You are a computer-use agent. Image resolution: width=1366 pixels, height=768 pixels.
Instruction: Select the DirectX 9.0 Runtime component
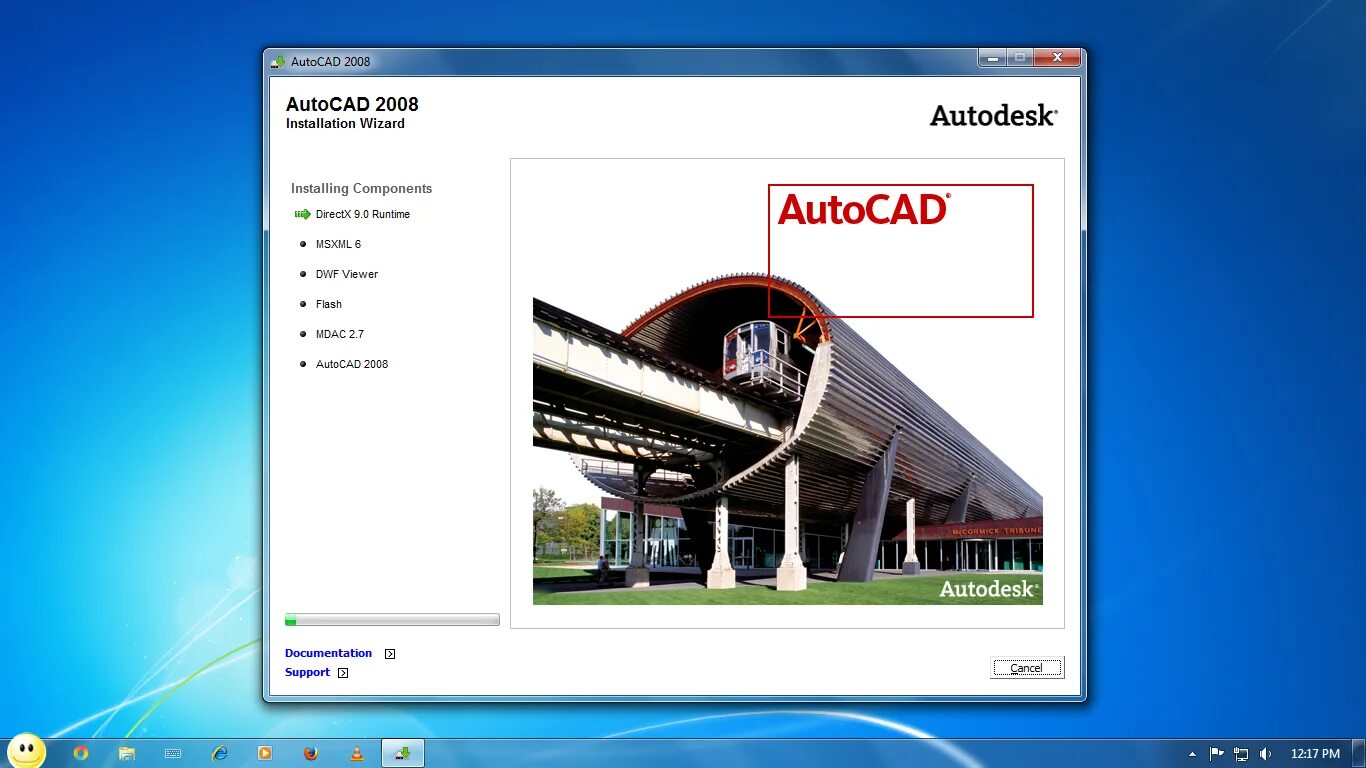tap(363, 214)
